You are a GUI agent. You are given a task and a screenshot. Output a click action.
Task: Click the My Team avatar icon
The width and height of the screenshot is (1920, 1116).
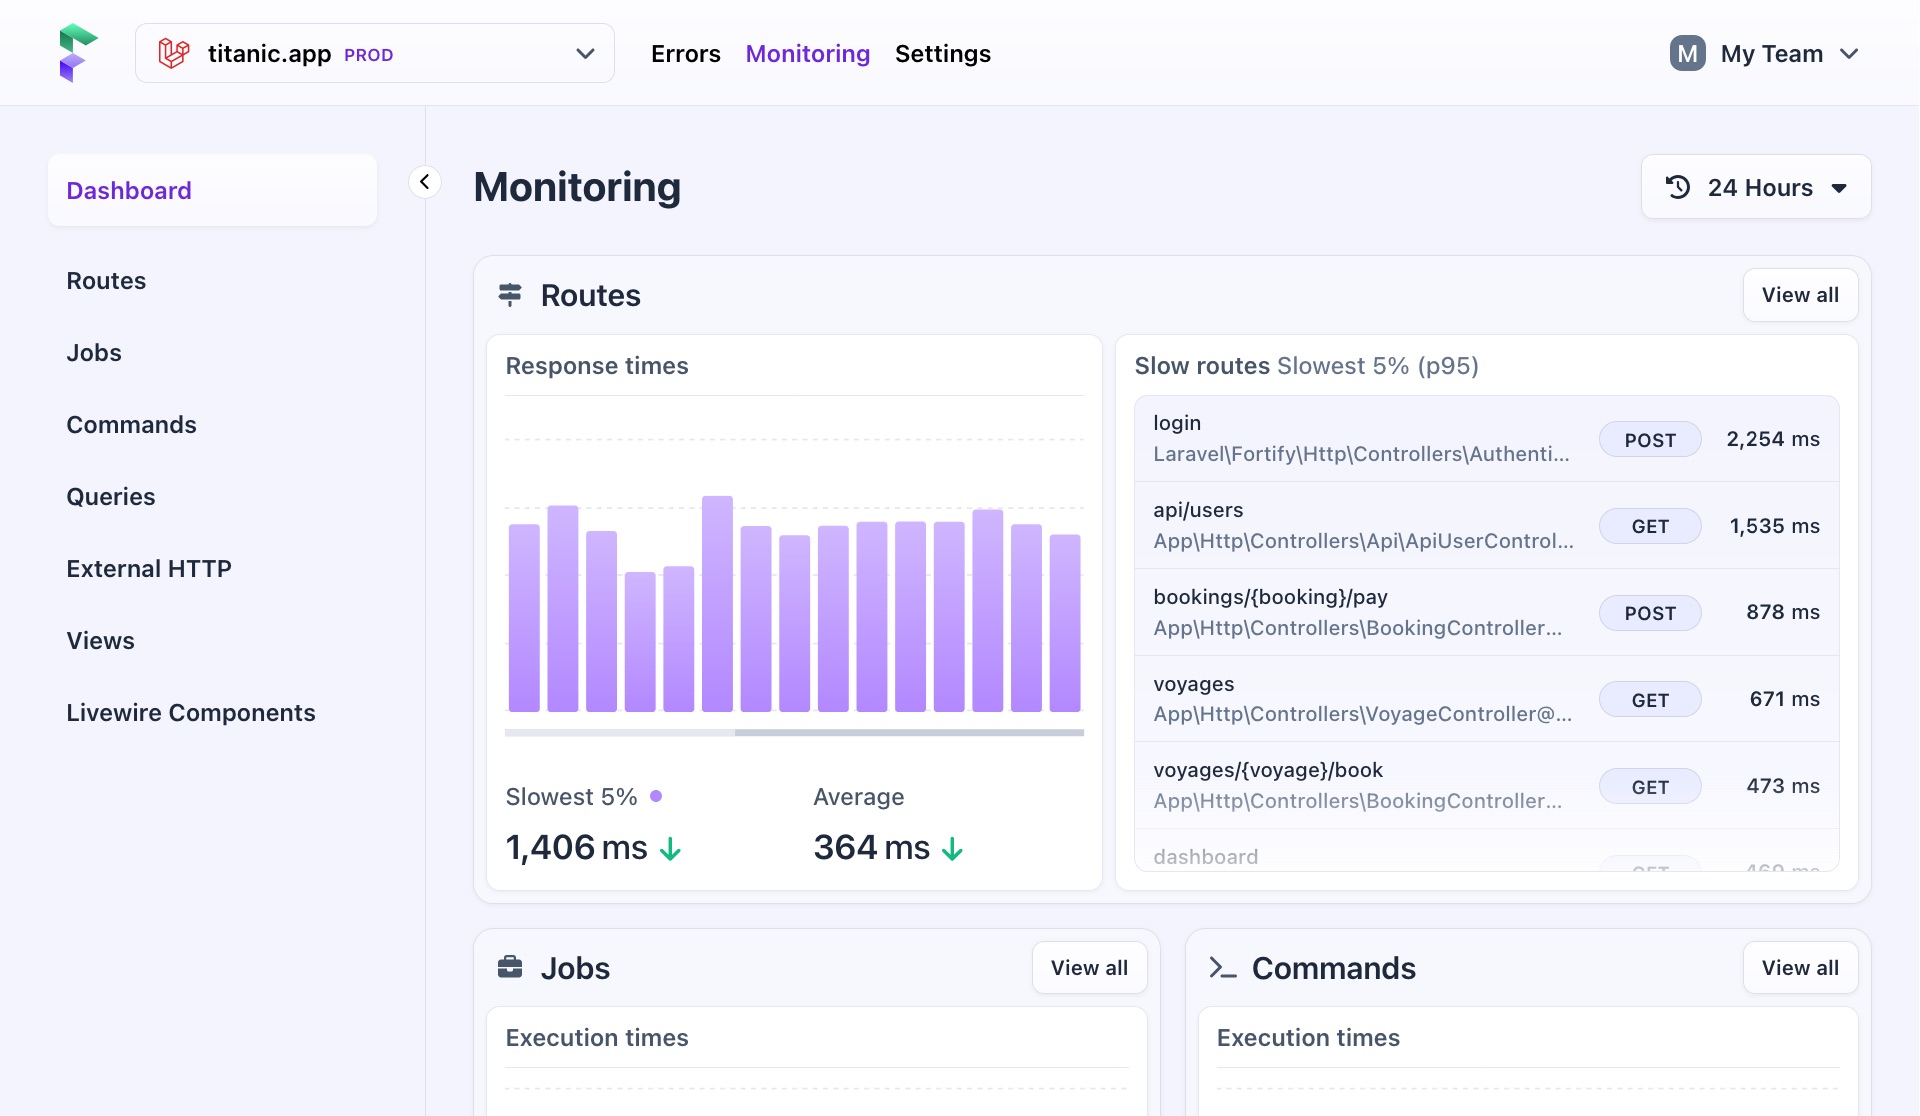[1687, 53]
